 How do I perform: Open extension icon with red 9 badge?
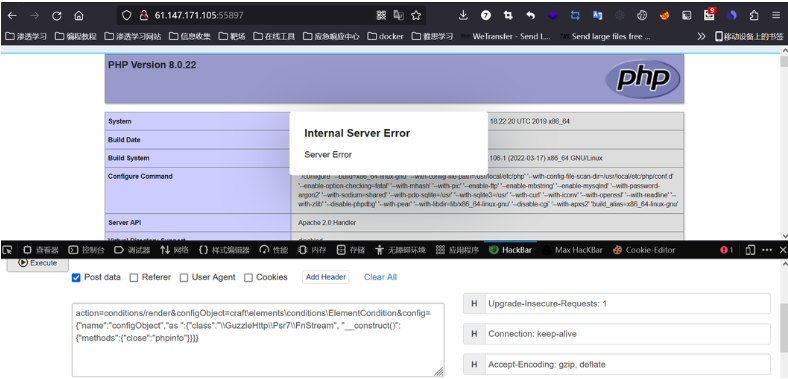(x=710, y=14)
